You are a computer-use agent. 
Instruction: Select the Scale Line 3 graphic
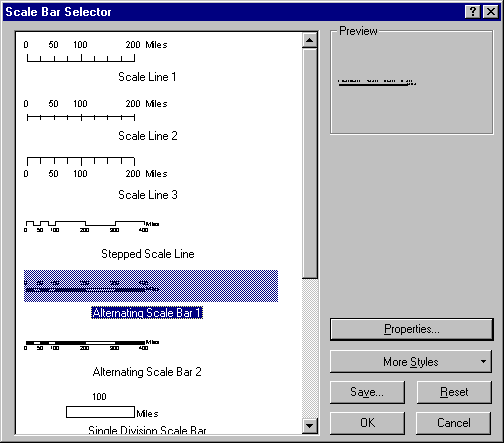click(x=95, y=167)
